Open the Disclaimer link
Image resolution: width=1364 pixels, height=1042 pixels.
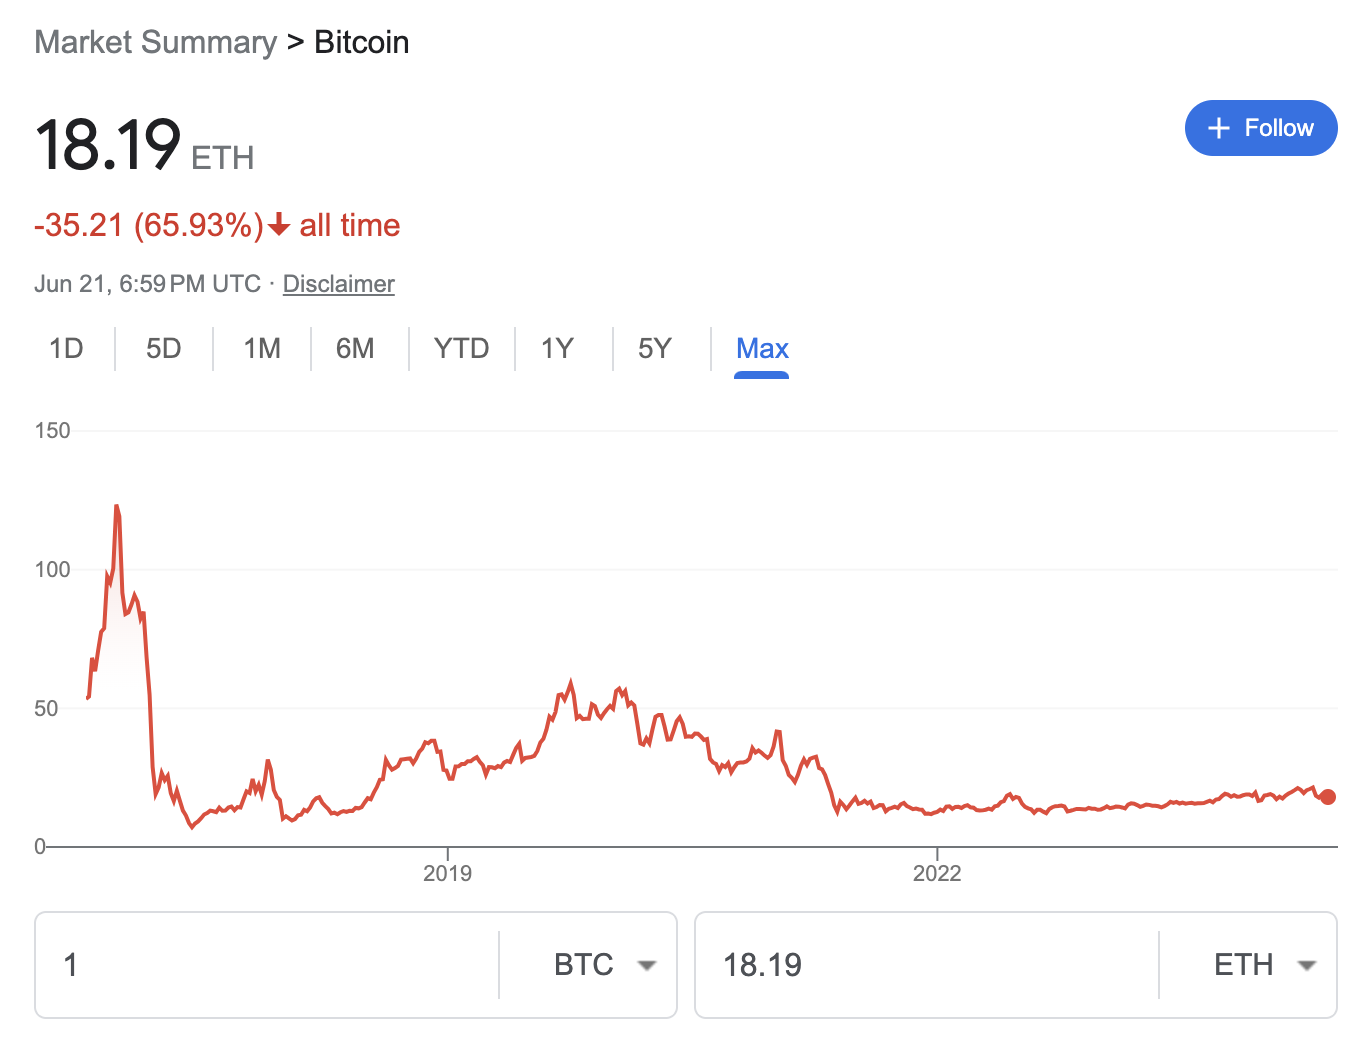[x=338, y=284]
